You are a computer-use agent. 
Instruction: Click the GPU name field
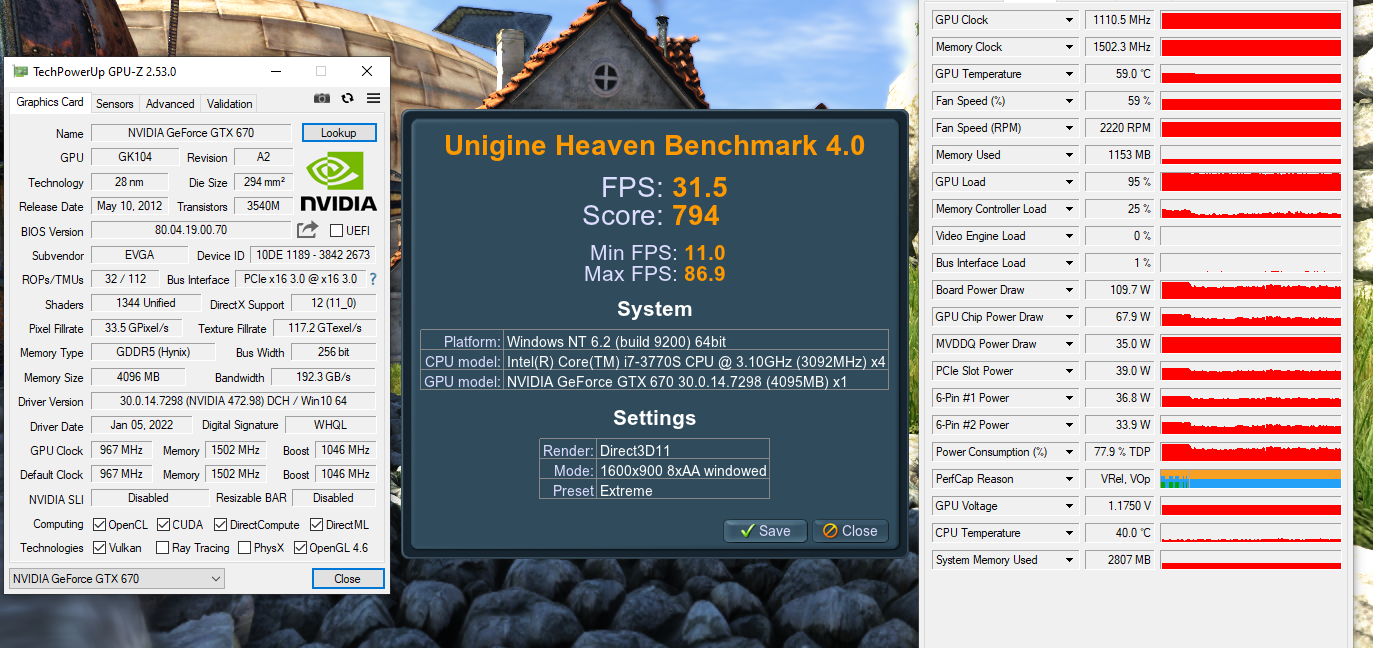[191, 133]
